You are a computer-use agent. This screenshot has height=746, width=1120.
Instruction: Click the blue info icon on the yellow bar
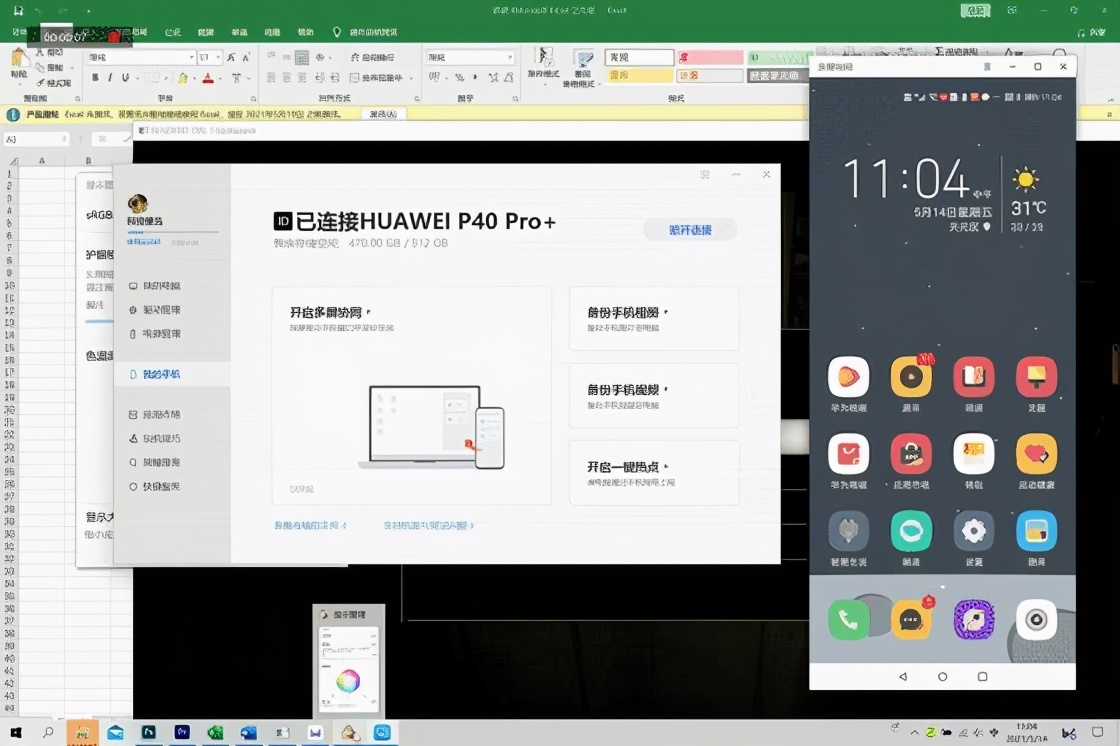(13, 114)
